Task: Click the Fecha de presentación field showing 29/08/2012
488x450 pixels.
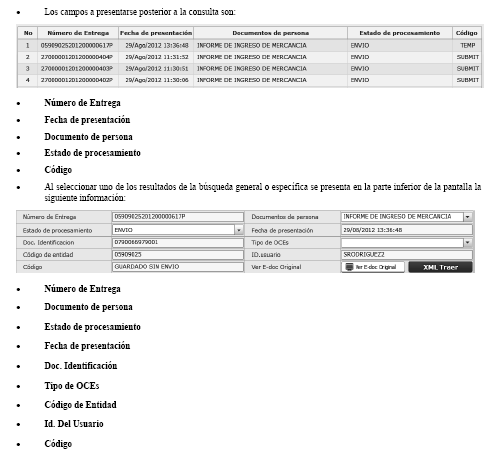Action: coord(407,230)
